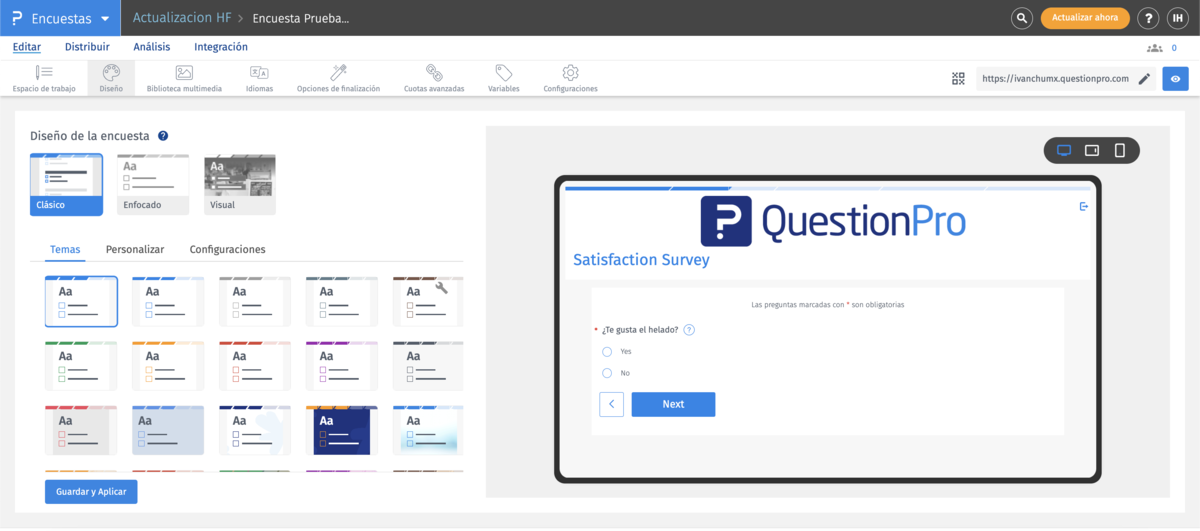Select the theme with solid light-blue background

[168, 431]
